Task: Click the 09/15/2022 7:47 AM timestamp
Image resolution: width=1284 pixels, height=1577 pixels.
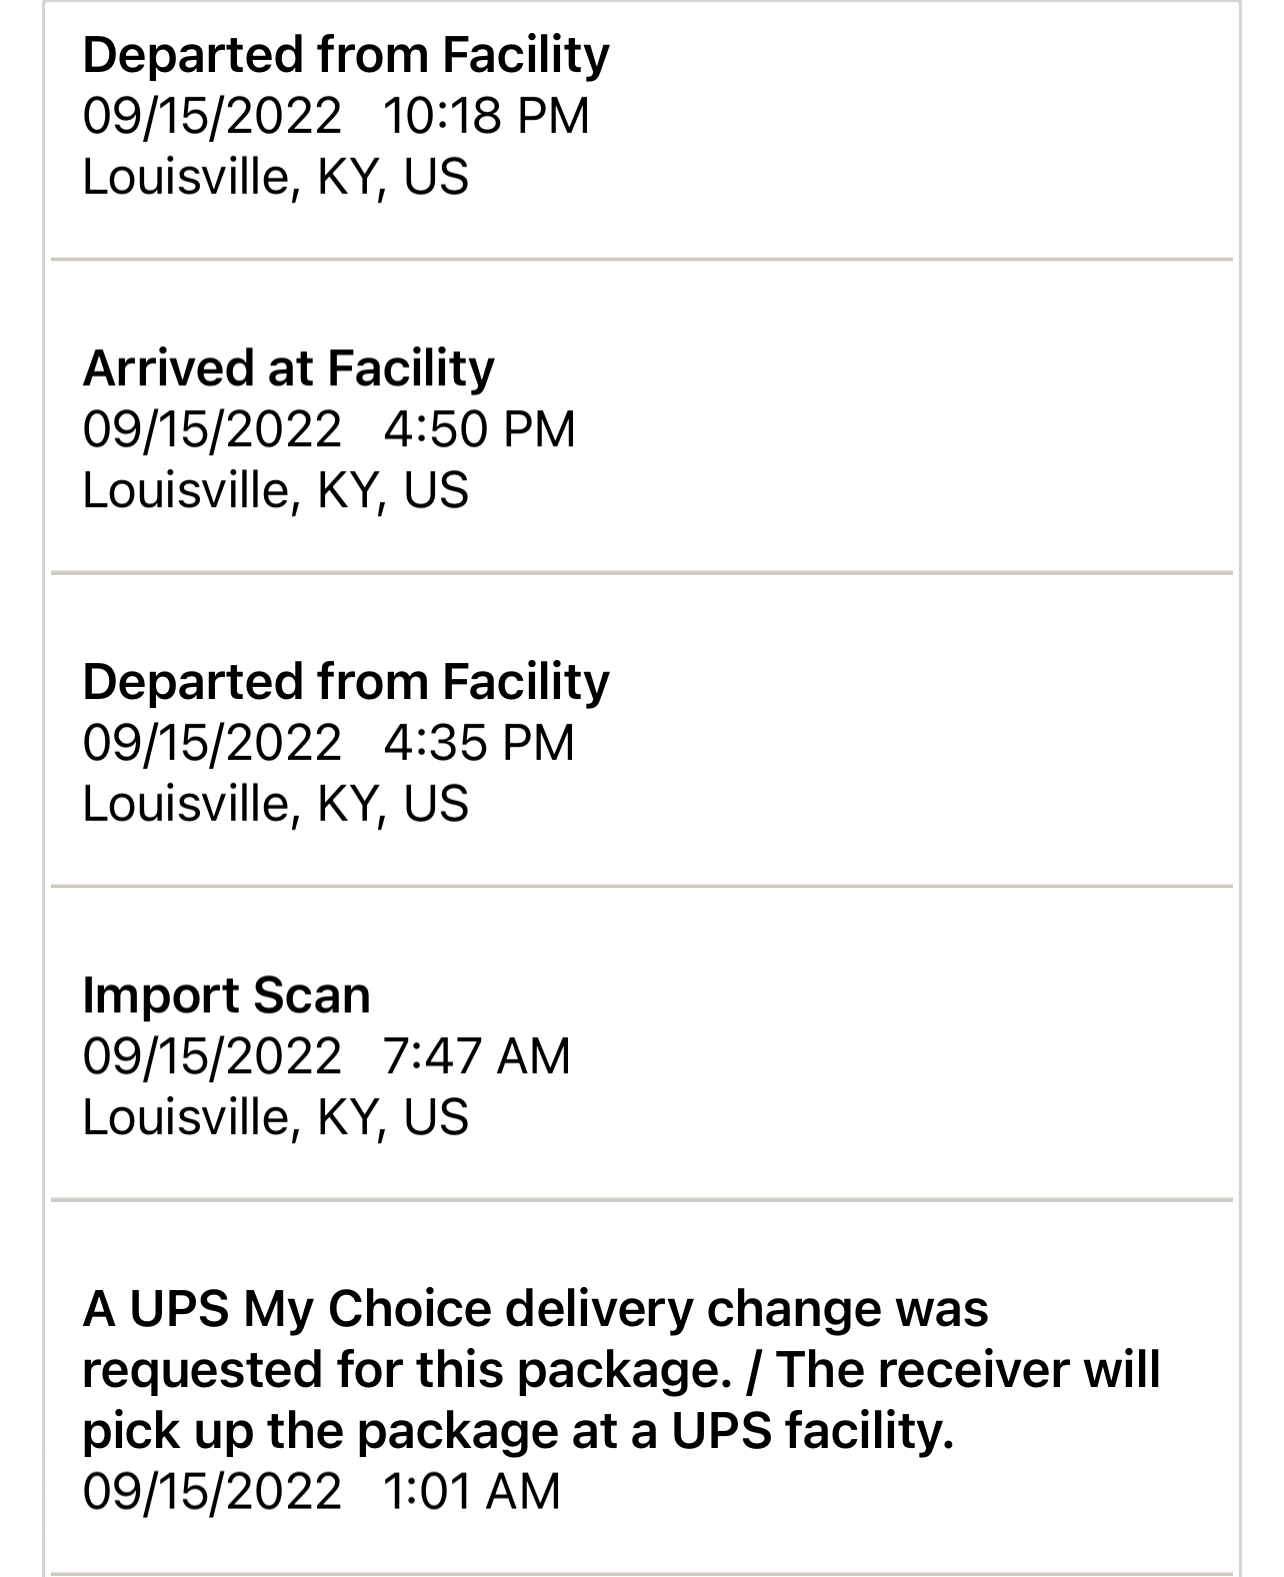Action: [x=327, y=1057]
